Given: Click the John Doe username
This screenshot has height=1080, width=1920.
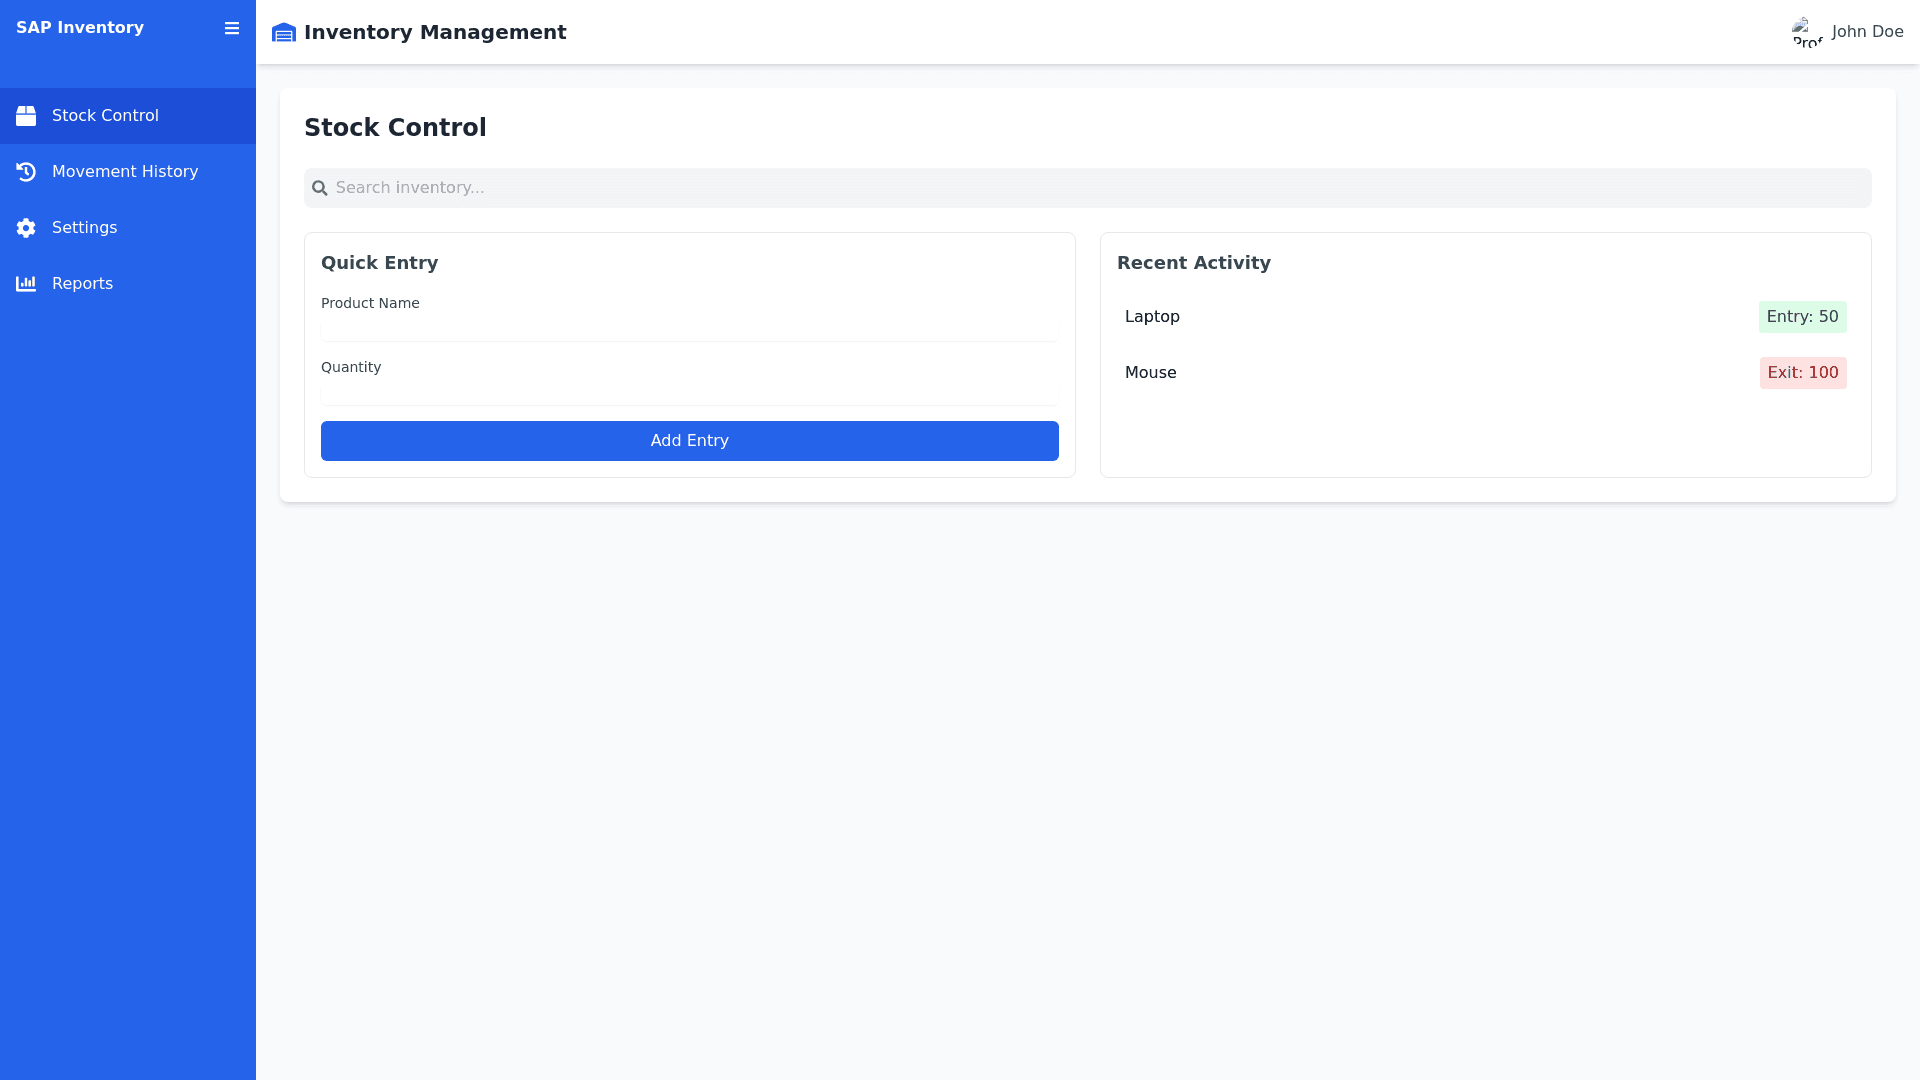Looking at the screenshot, I should click(1867, 32).
